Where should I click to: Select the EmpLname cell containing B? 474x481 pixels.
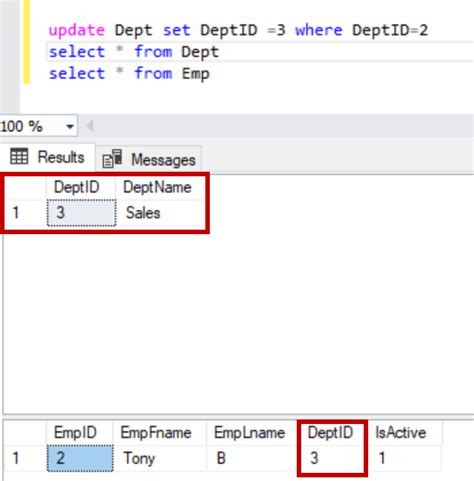click(x=252, y=458)
